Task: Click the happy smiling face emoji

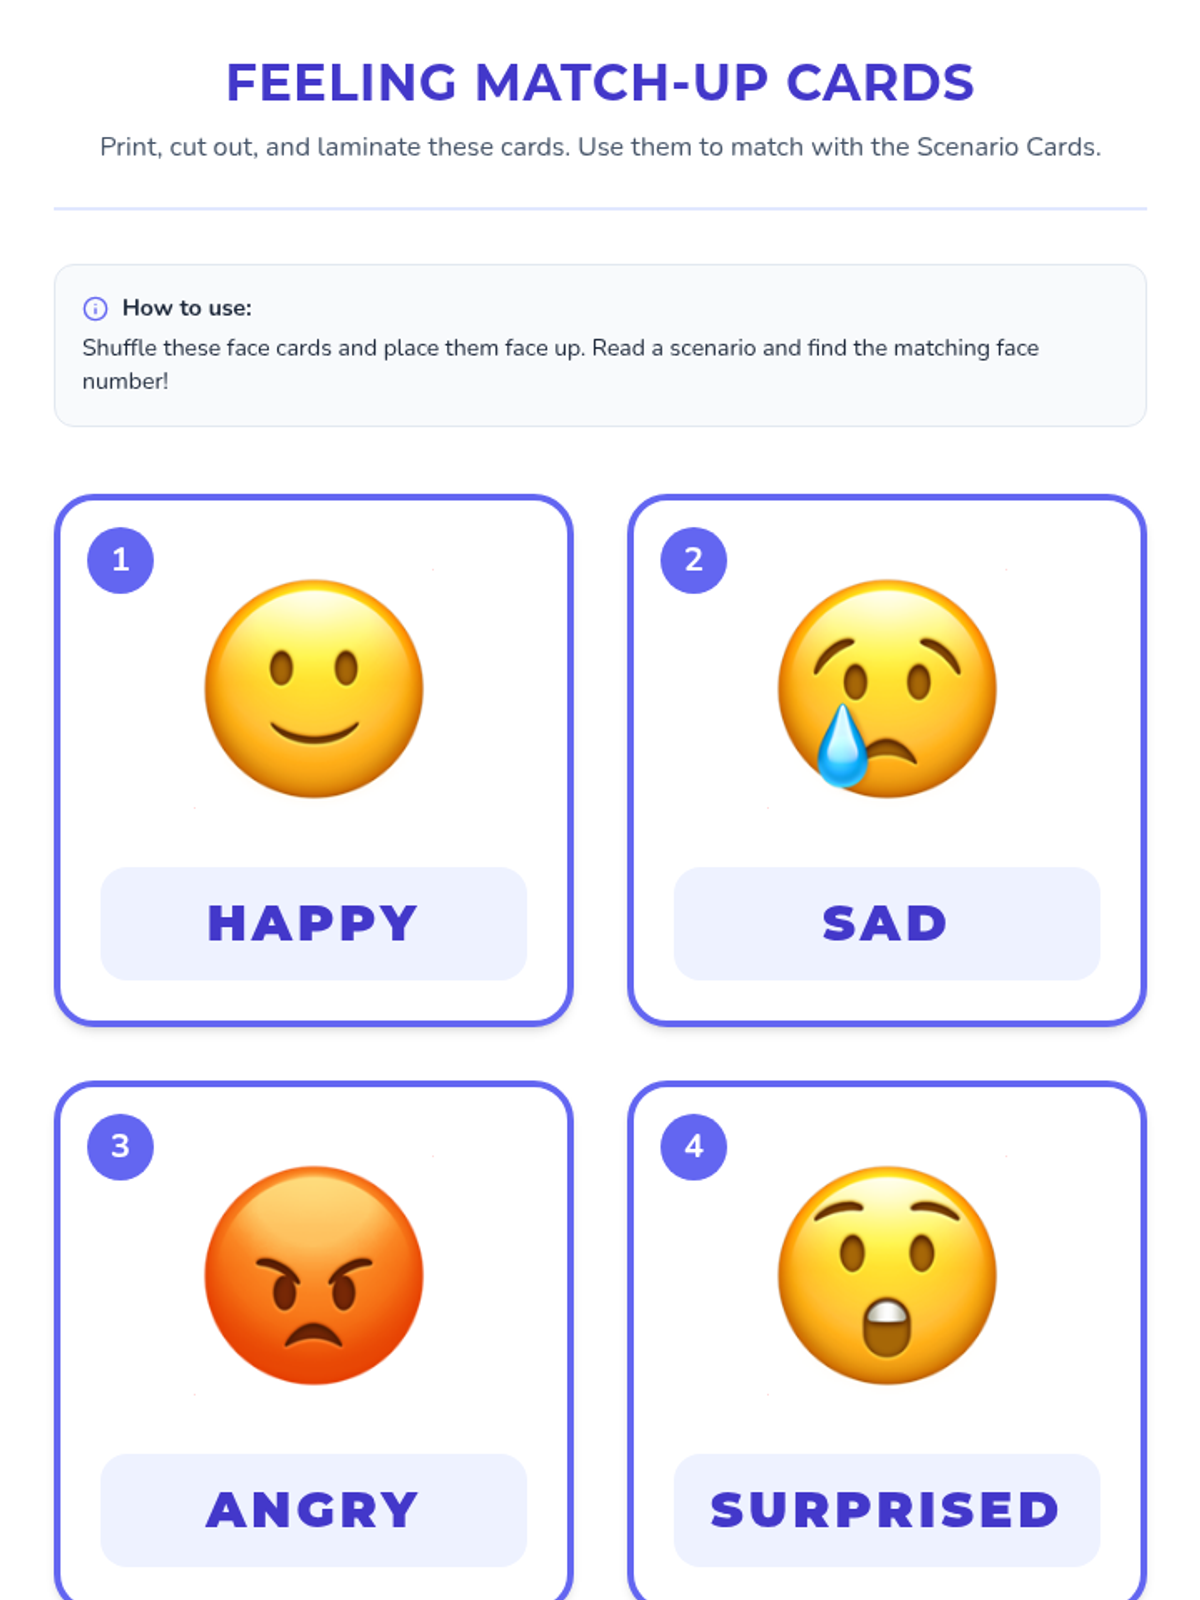Action: tap(314, 689)
